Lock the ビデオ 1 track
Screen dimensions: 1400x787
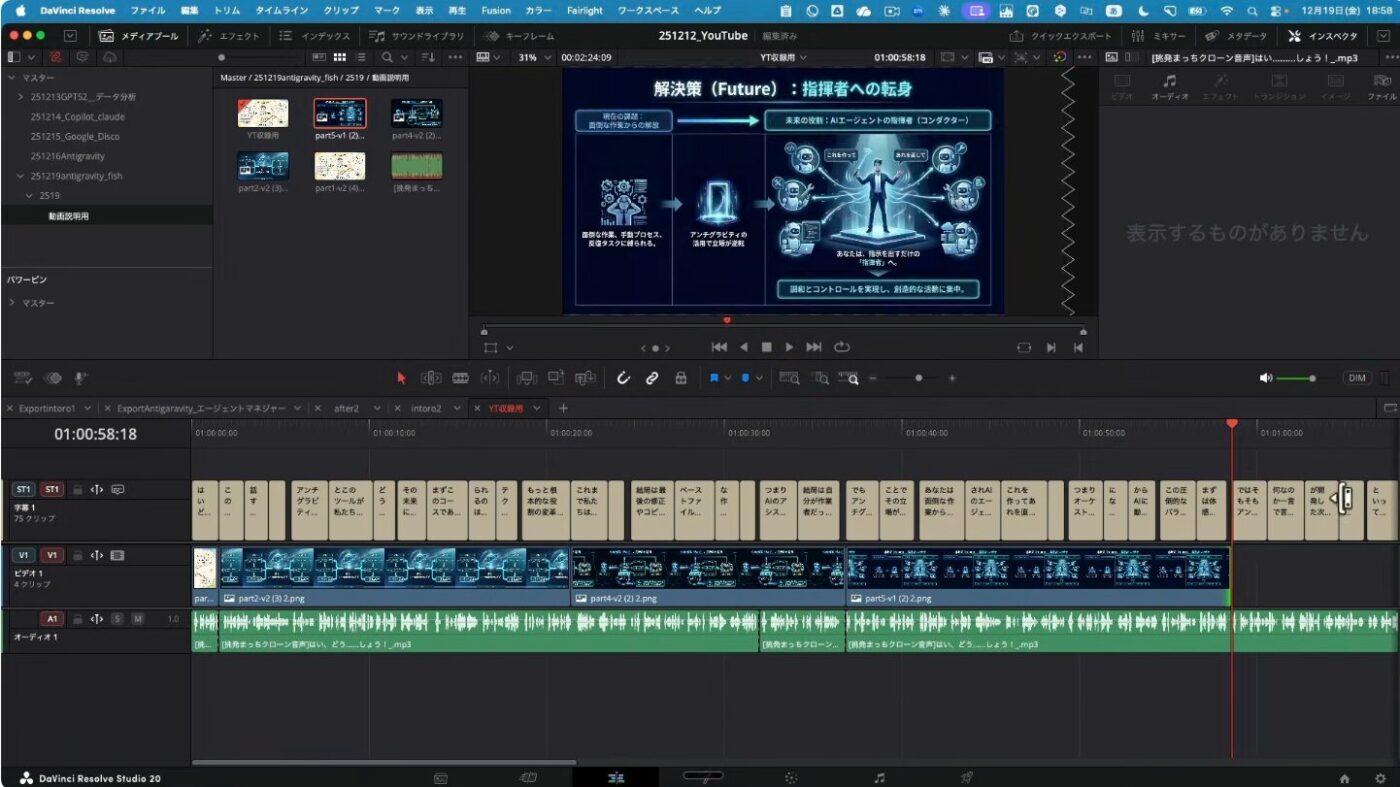[x=77, y=555]
